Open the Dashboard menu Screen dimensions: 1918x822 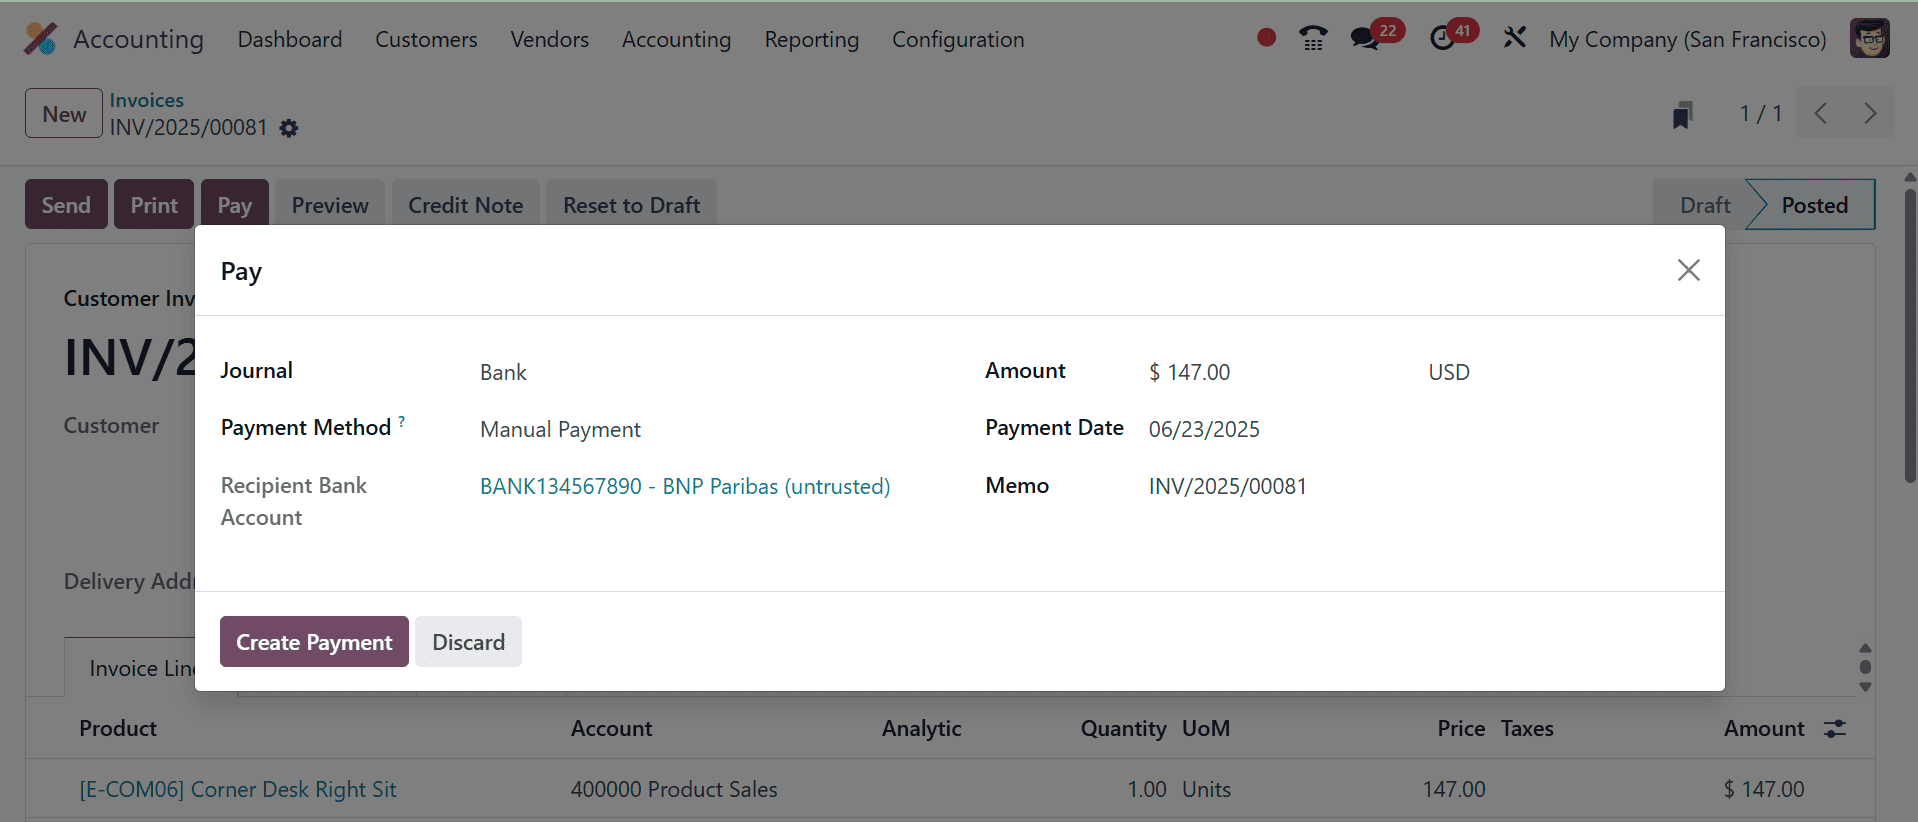[290, 39]
